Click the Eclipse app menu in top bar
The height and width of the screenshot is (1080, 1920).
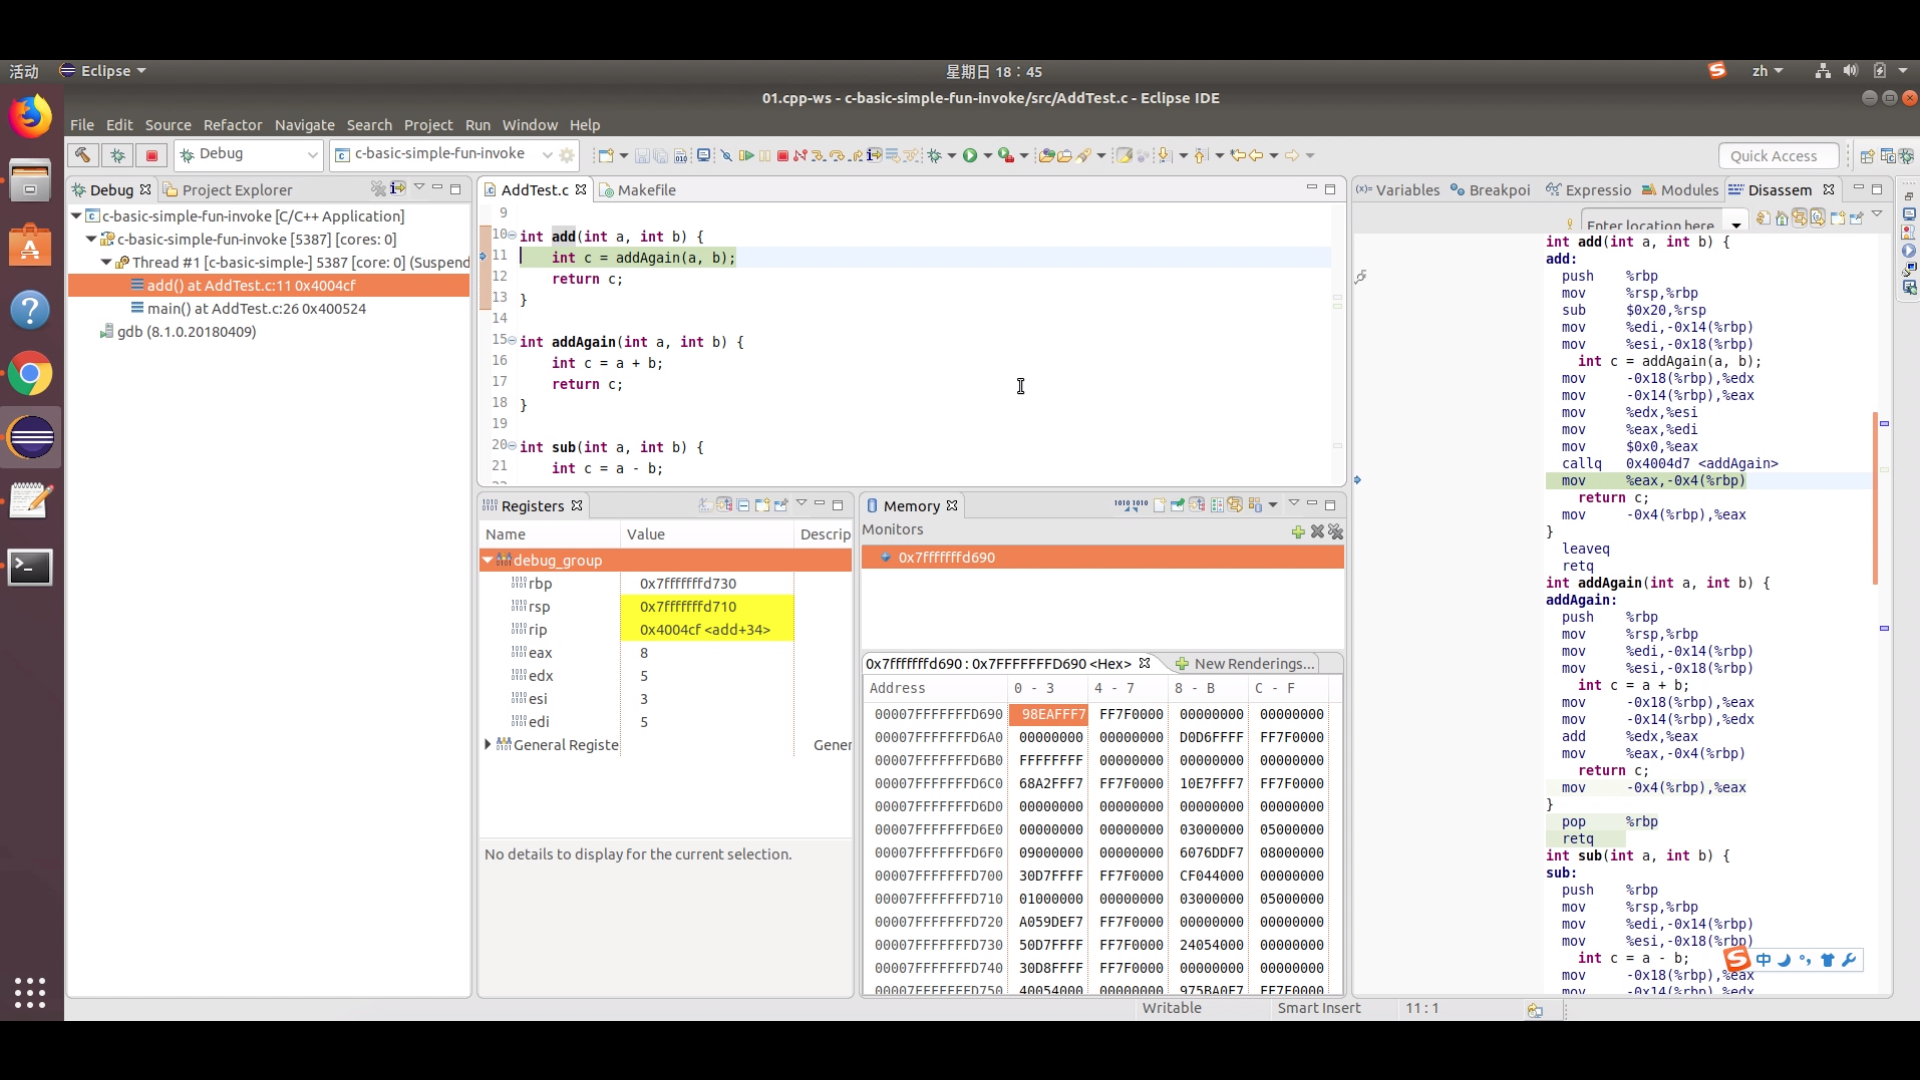(x=103, y=71)
